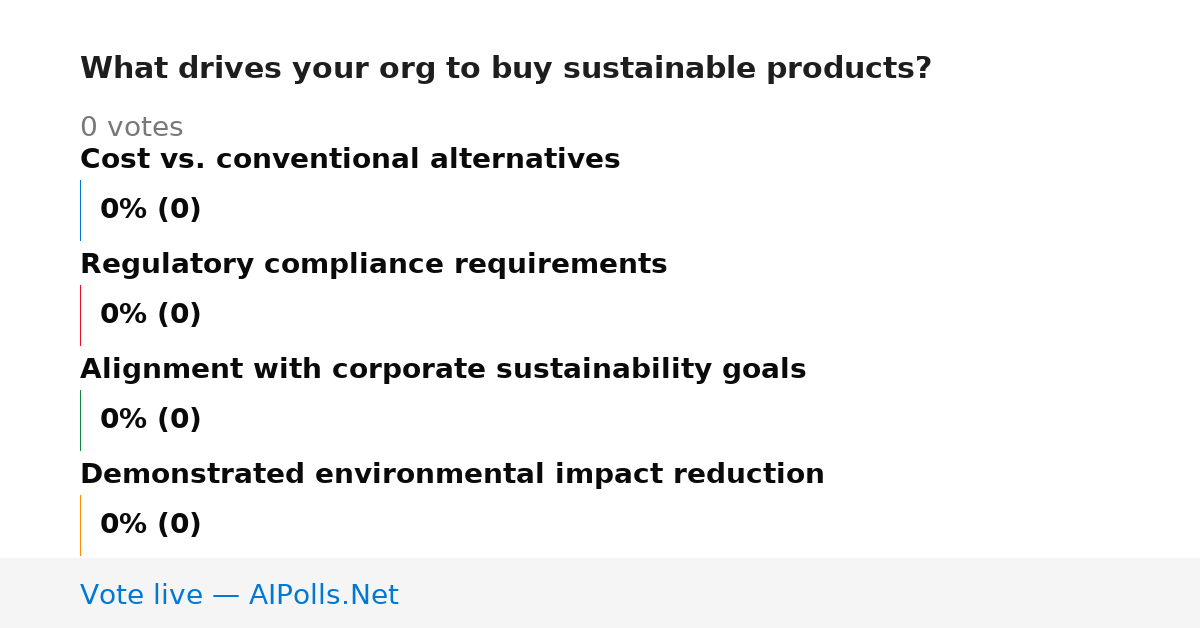The height and width of the screenshot is (628, 1200).
Task: Click the blue result bar under Cost option
Action: [80, 210]
